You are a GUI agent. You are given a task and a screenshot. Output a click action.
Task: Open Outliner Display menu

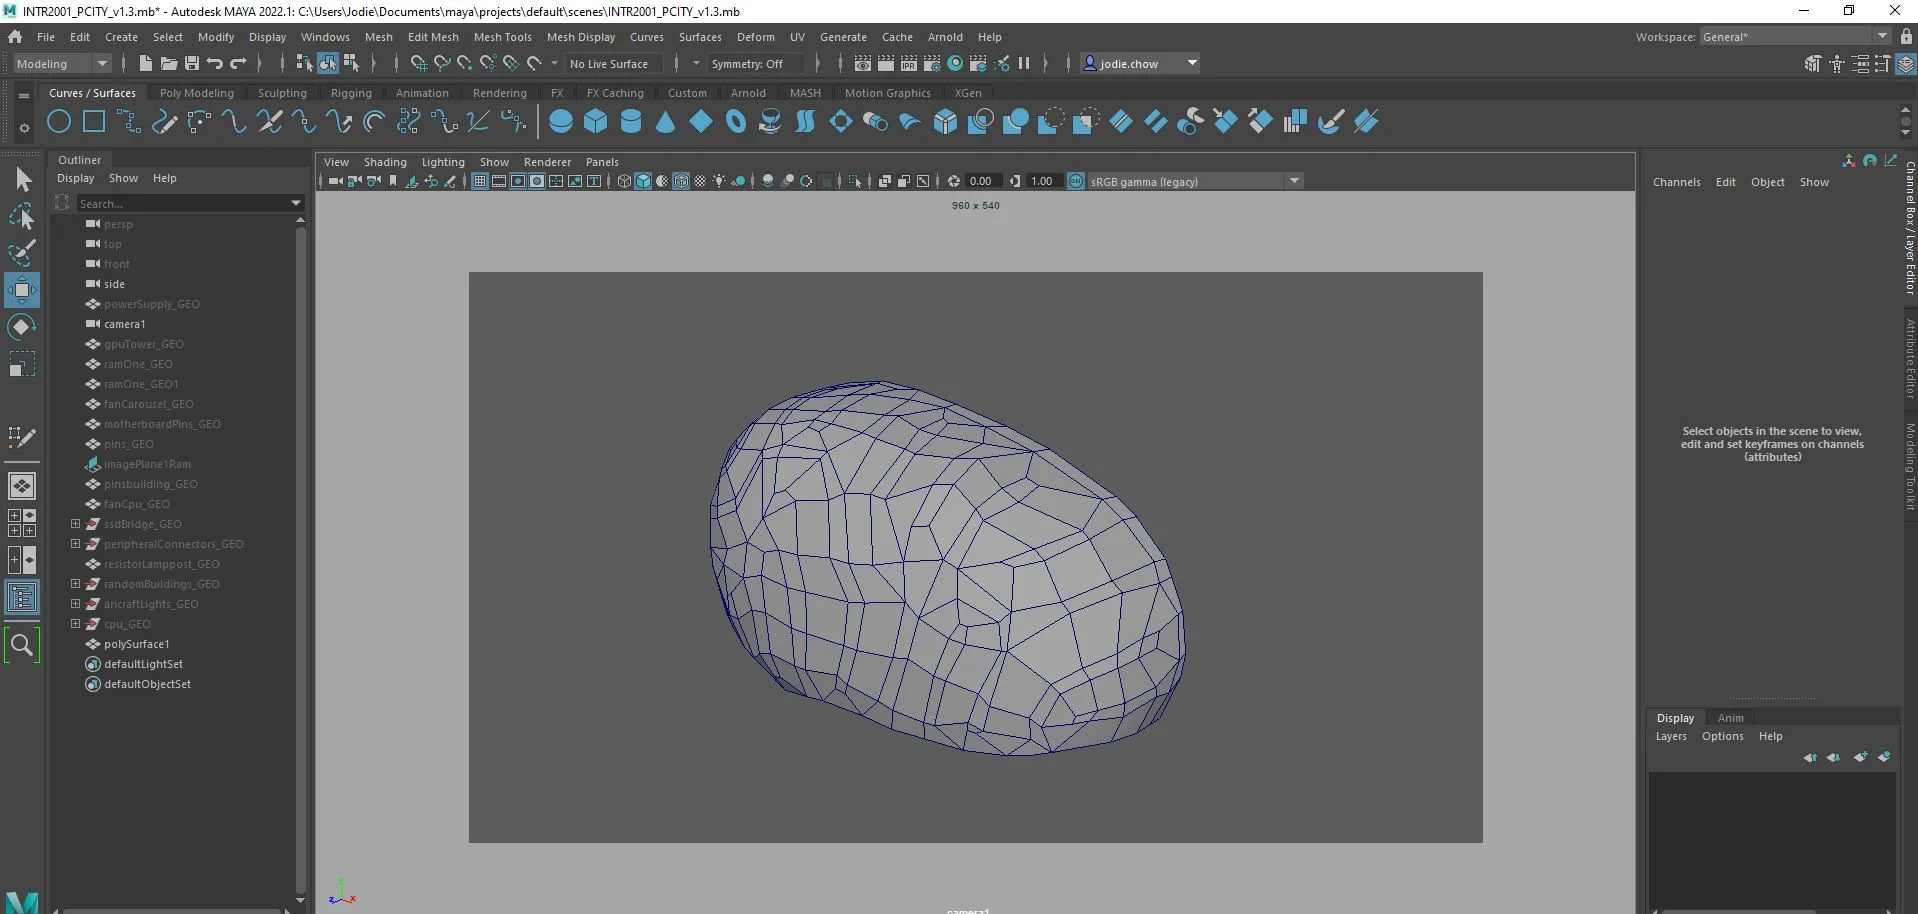pos(75,178)
